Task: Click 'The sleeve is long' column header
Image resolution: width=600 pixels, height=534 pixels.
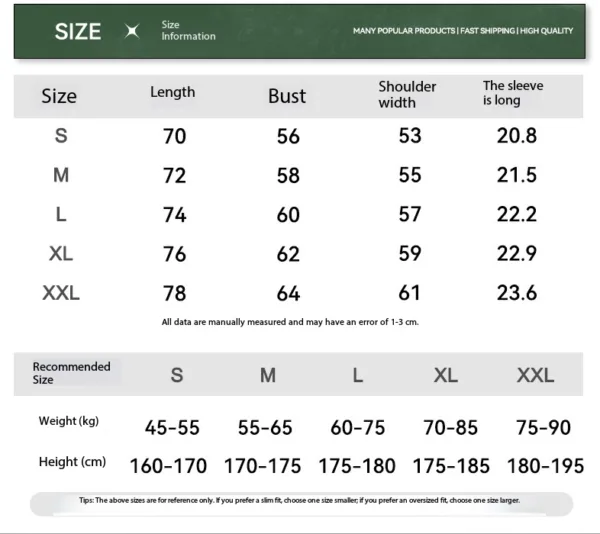Action: [513, 93]
